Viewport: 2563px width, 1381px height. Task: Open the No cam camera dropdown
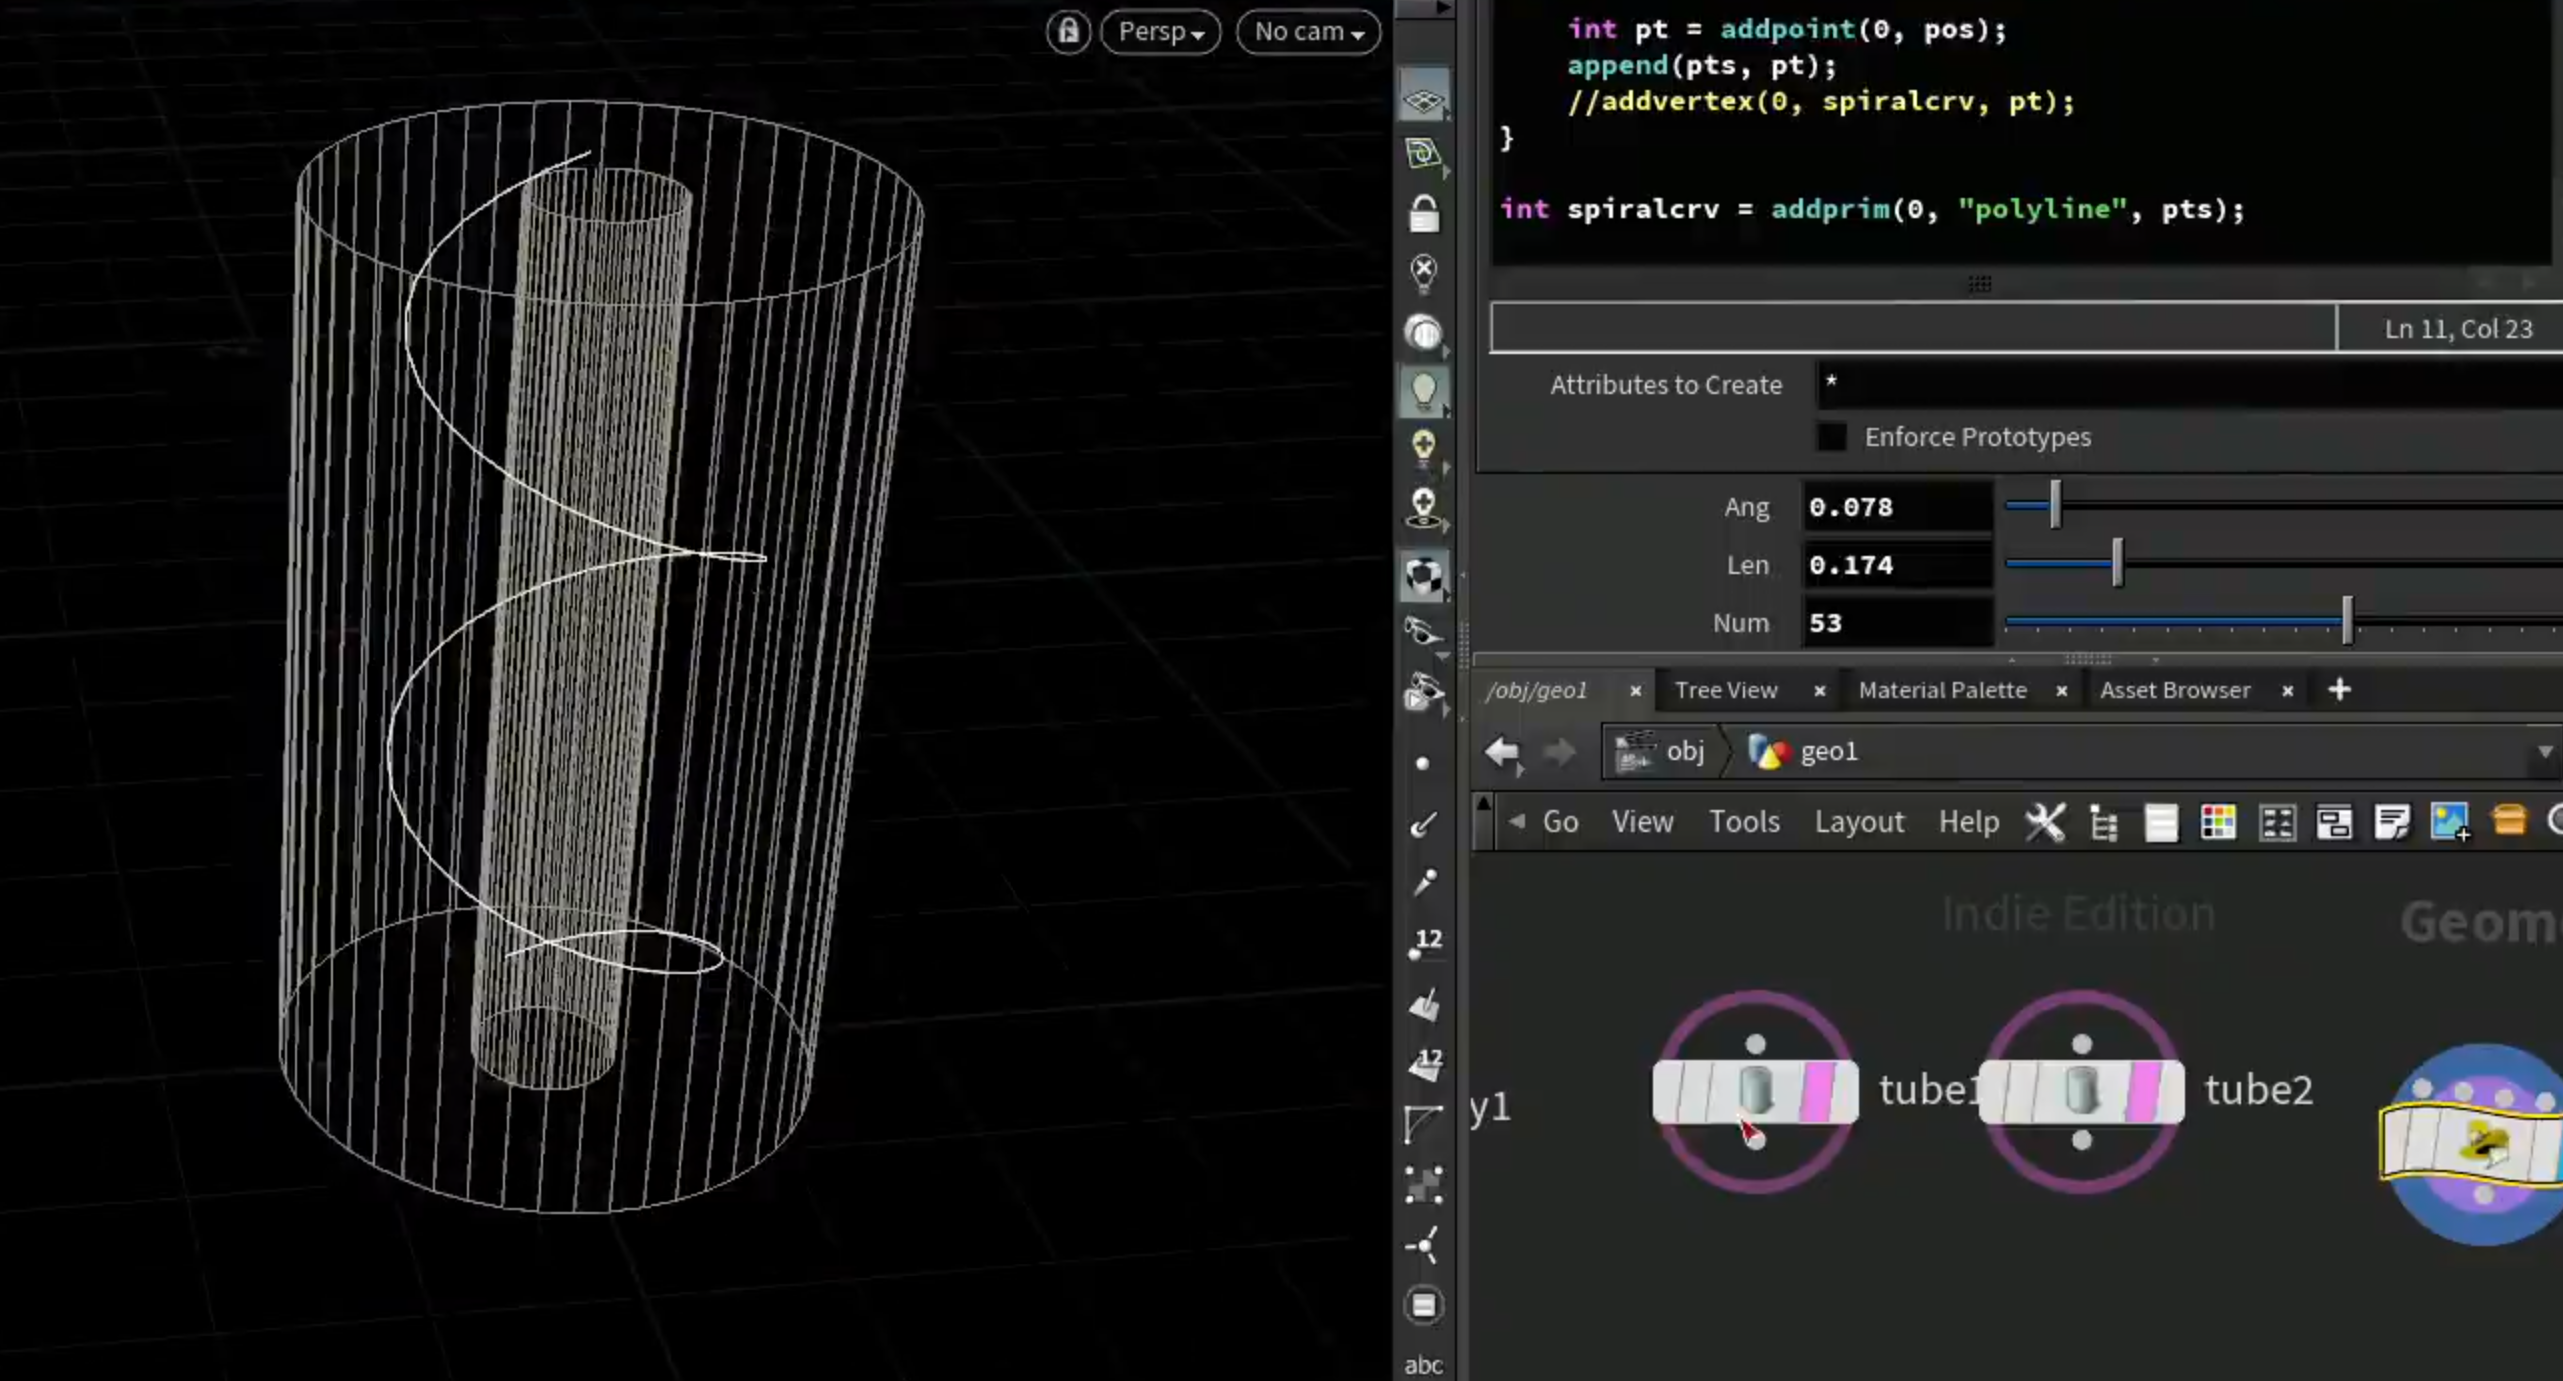pyautogui.click(x=1308, y=31)
